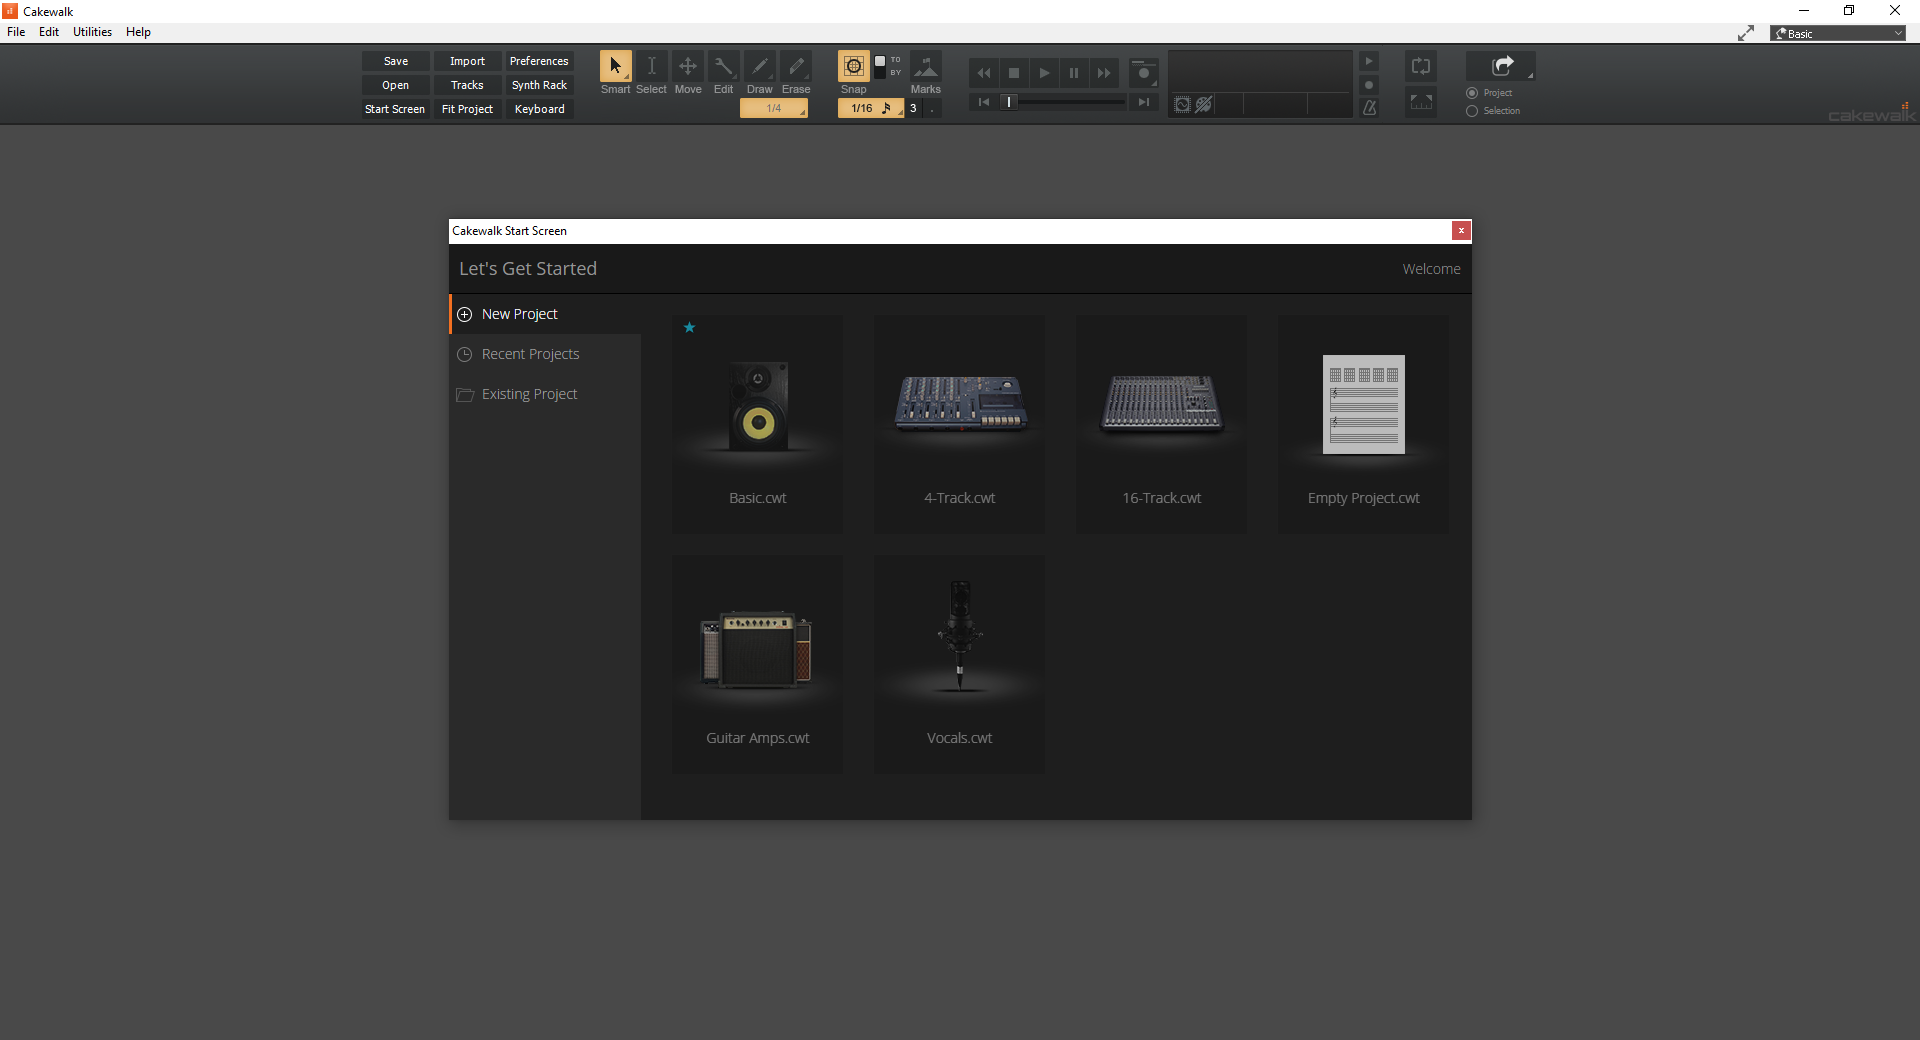Stop playback in transport
Viewport: 1920px width, 1040px height.
pos(1014,73)
